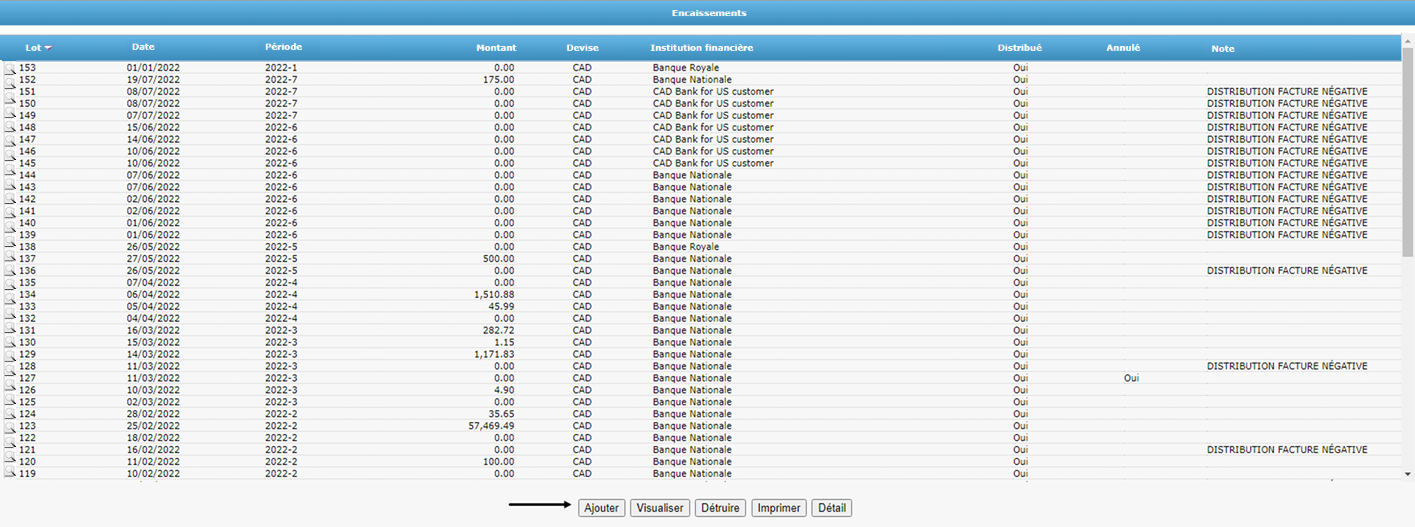Screen dimensions: 1415x527
Task: Click the Détruire button
Action: coord(720,508)
